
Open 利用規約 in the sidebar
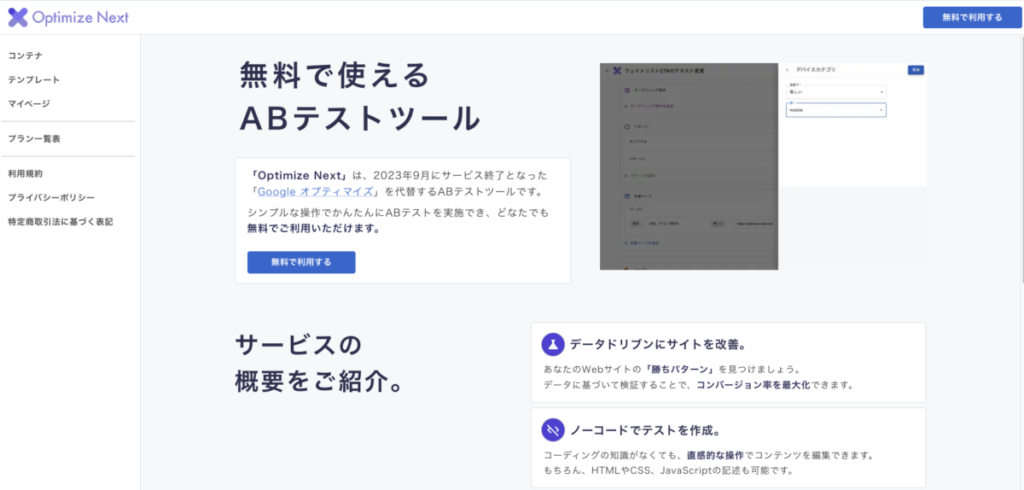coord(25,173)
